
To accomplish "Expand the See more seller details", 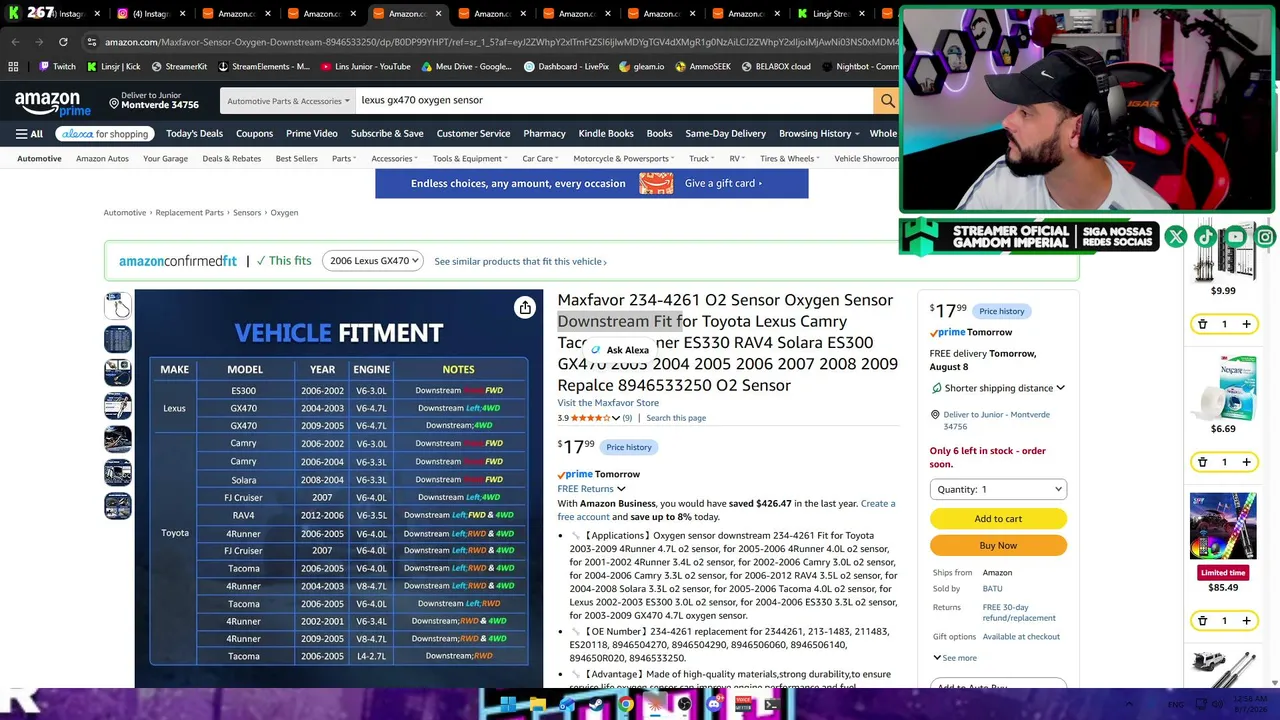I will [955, 658].
